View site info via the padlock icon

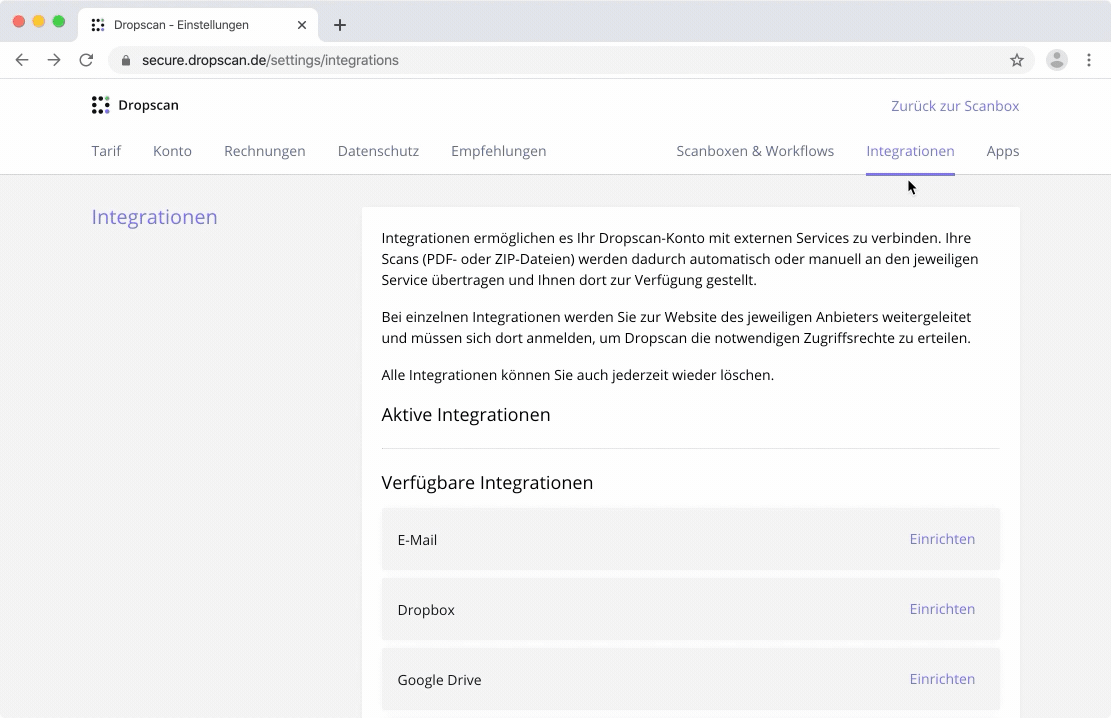tap(126, 60)
